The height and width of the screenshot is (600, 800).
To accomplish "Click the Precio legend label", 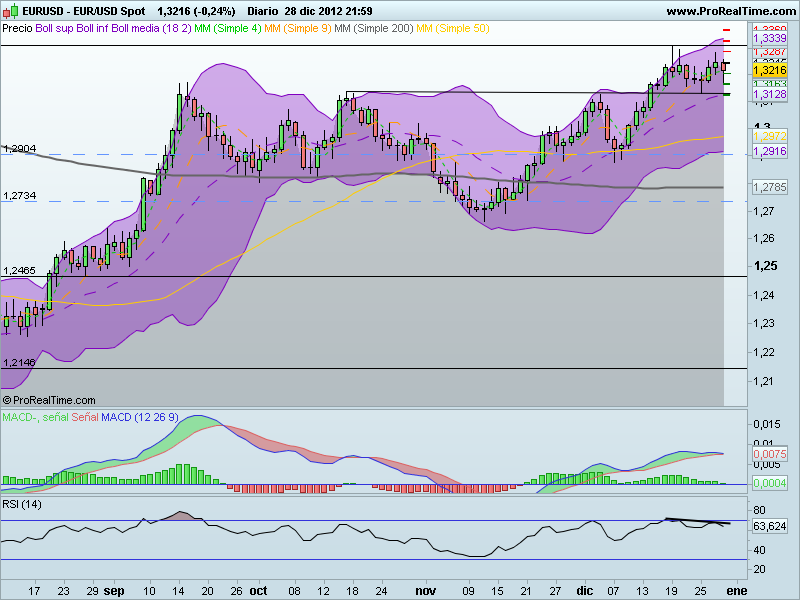I will tap(17, 29).
